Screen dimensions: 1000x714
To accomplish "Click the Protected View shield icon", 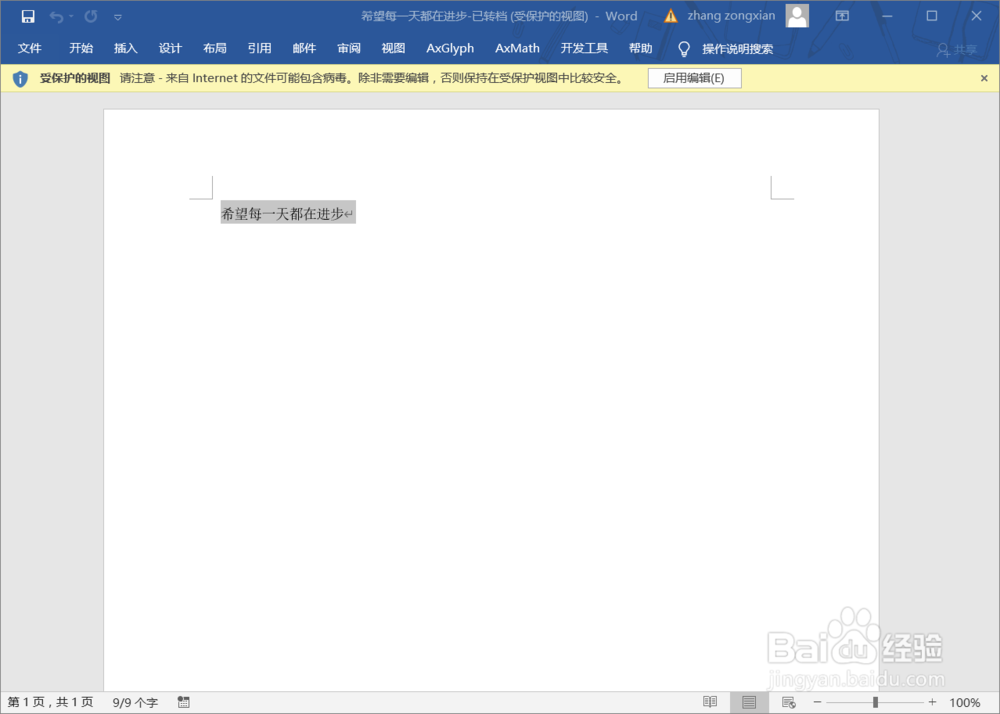I will (20, 79).
